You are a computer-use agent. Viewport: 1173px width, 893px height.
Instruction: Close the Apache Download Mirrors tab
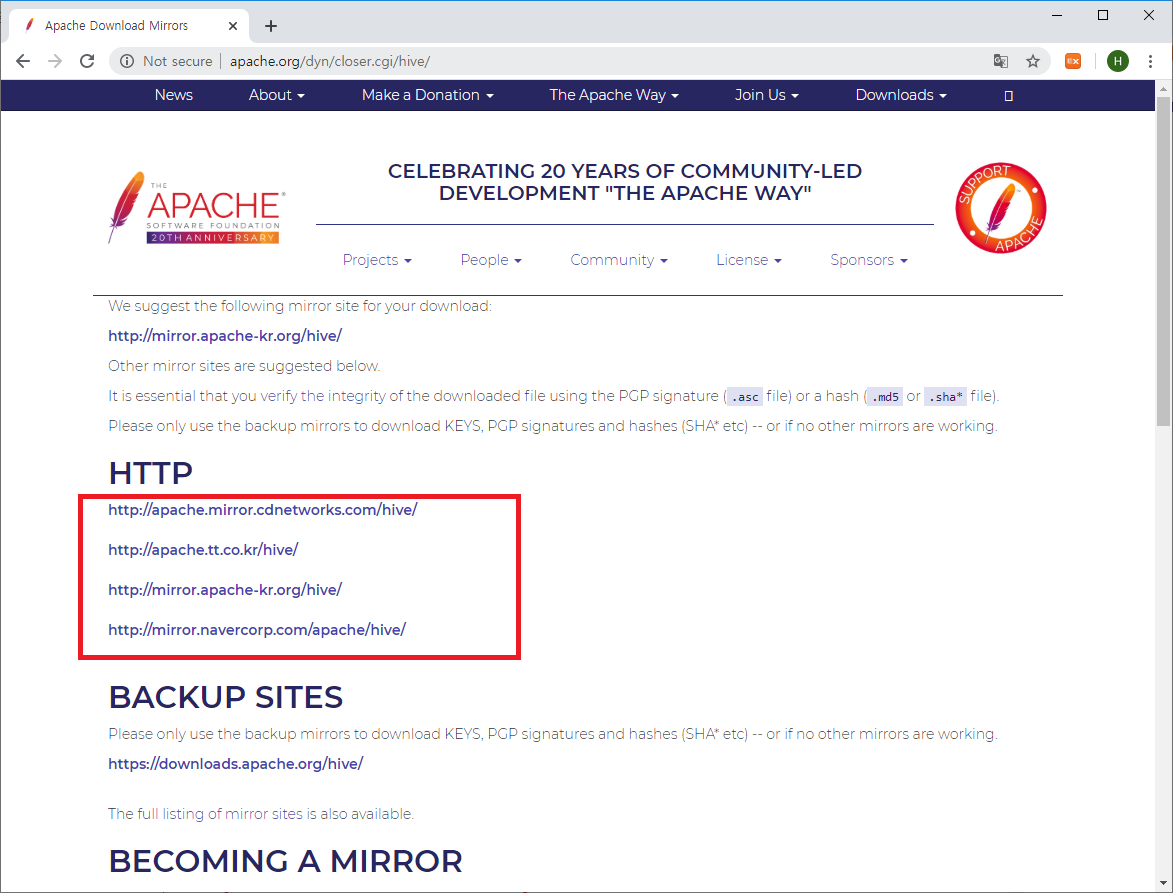tap(233, 25)
